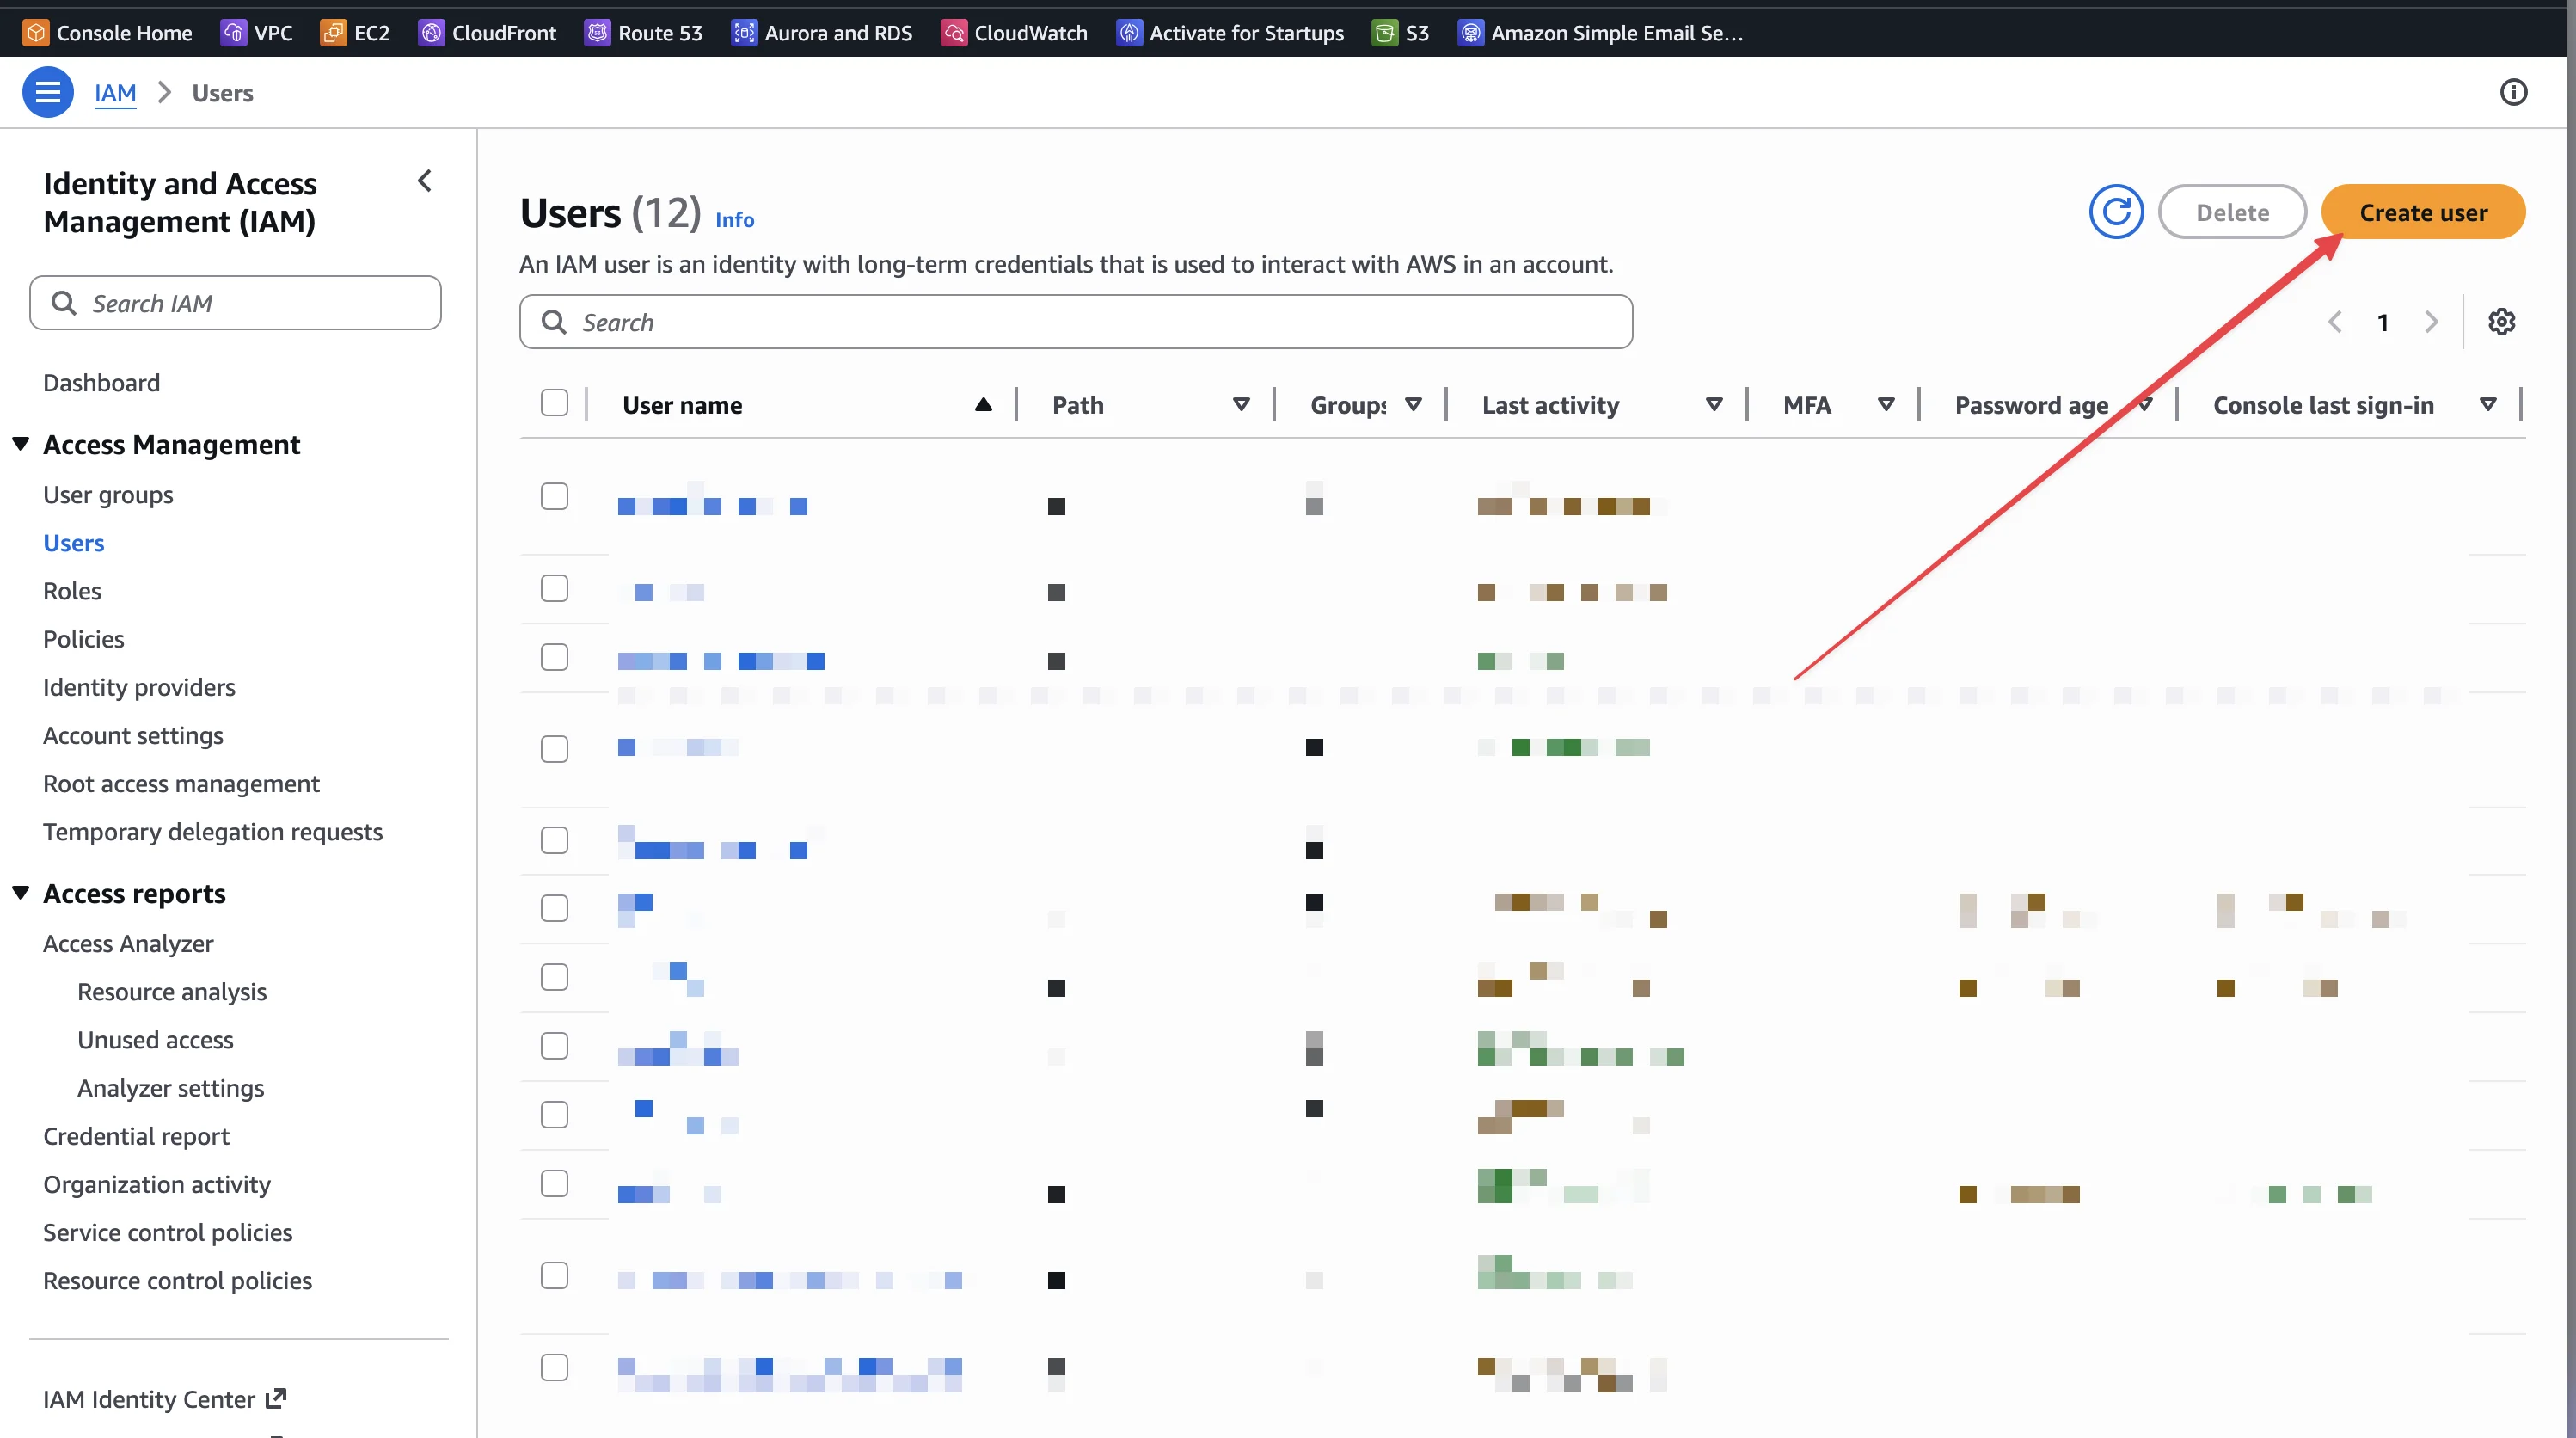Image resolution: width=2576 pixels, height=1438 pixels.
Task: Open the hamburger navigation menu
Action: coord(47,91)
